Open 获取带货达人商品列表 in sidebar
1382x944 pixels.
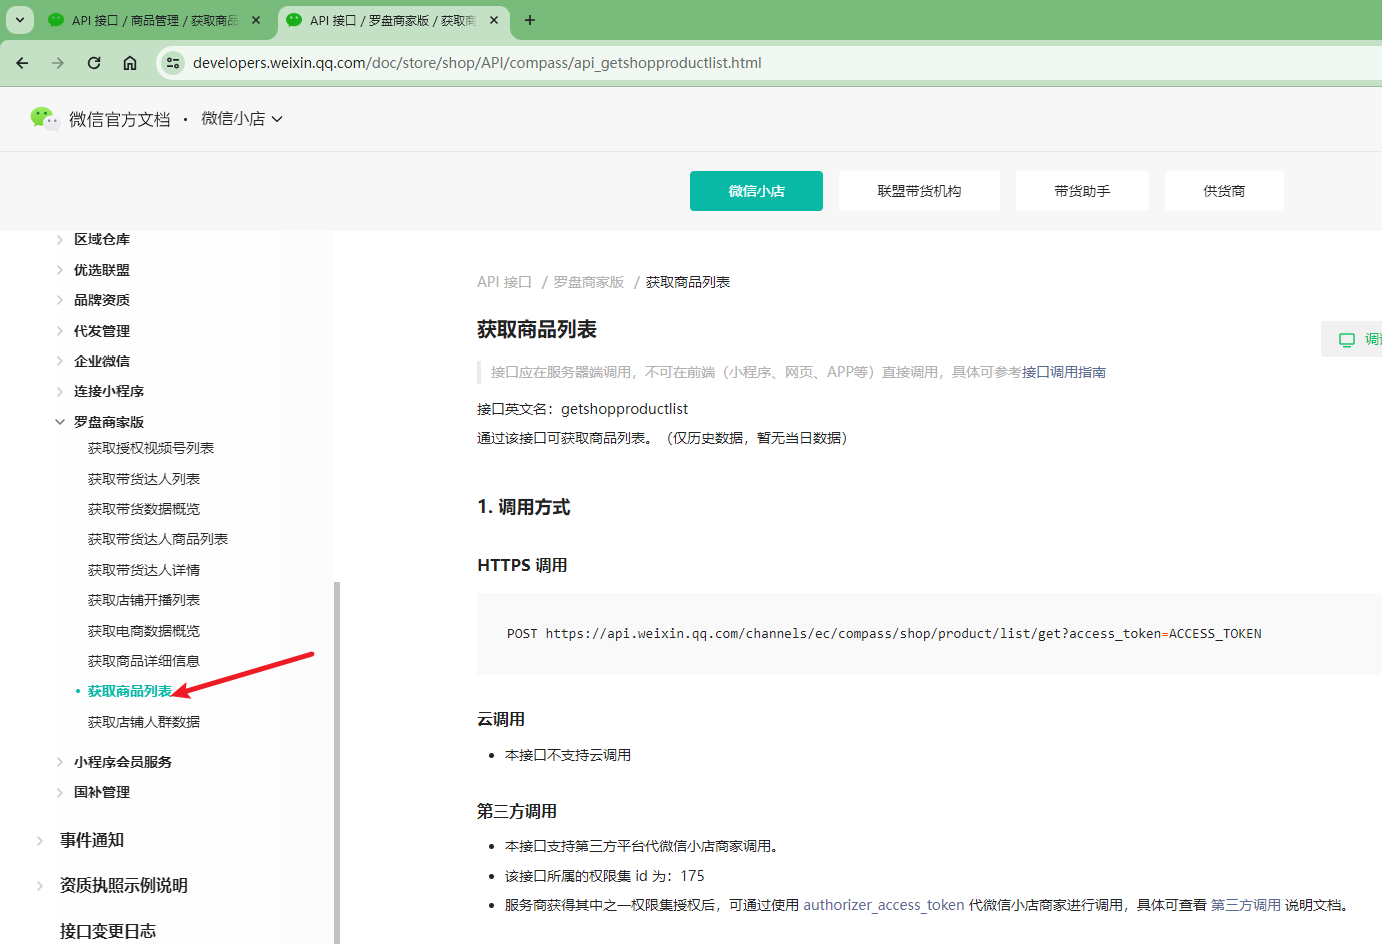point(158,539)
